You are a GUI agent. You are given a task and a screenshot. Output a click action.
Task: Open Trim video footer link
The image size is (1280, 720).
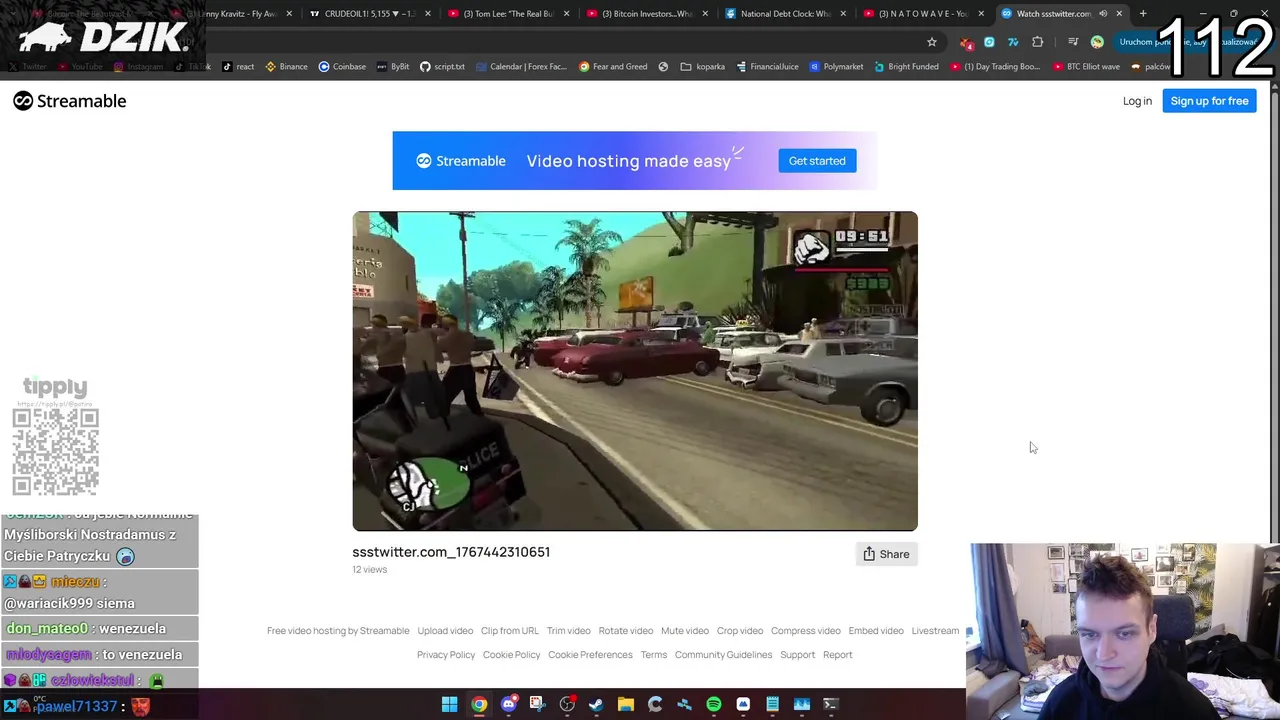569,631
